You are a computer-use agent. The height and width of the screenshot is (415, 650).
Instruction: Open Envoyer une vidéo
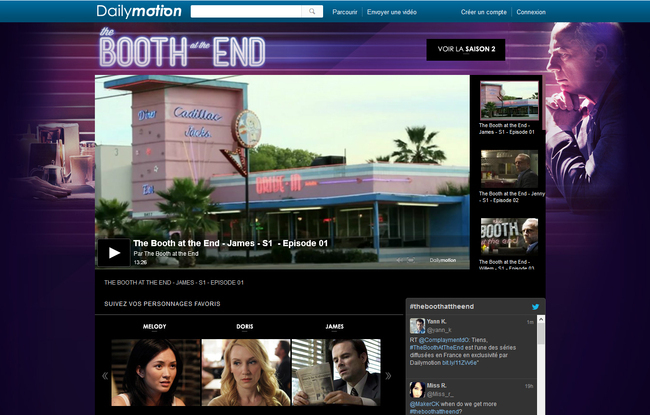point(391,12)
